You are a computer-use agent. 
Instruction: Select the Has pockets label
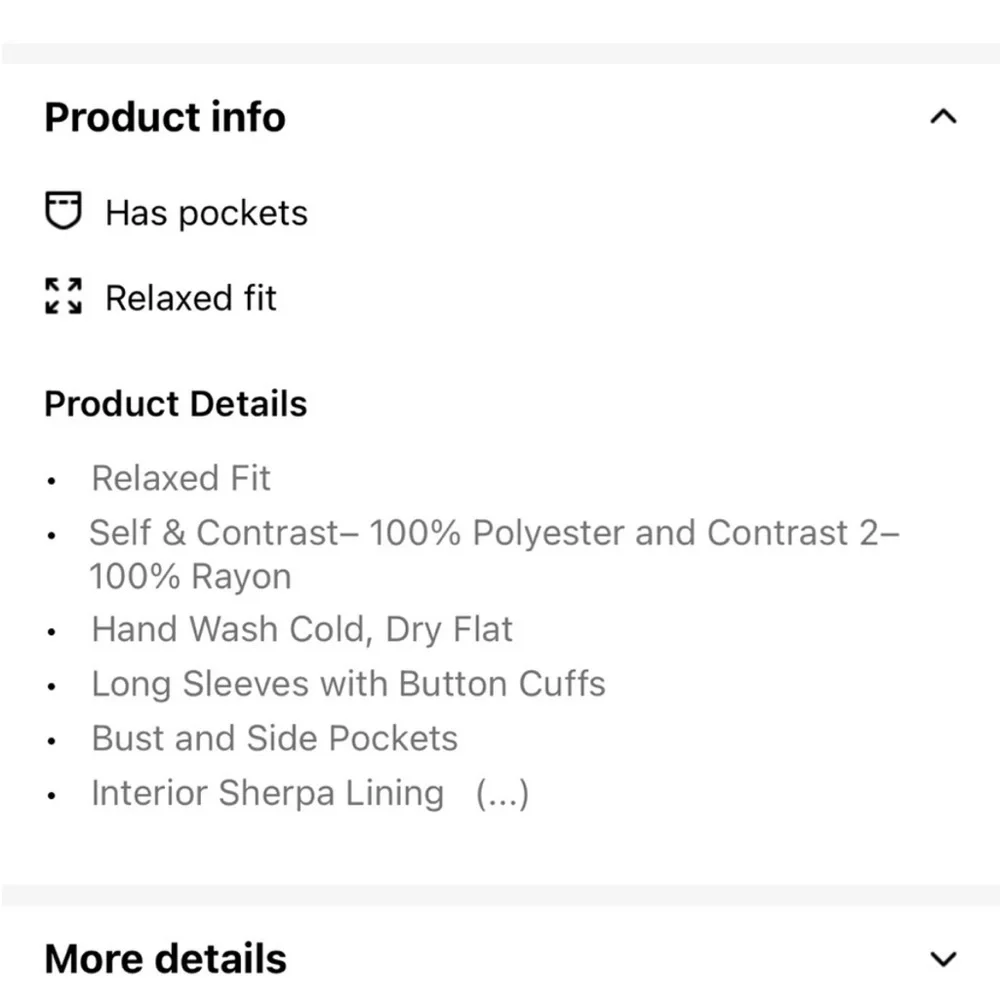click(x=206, y=212)
